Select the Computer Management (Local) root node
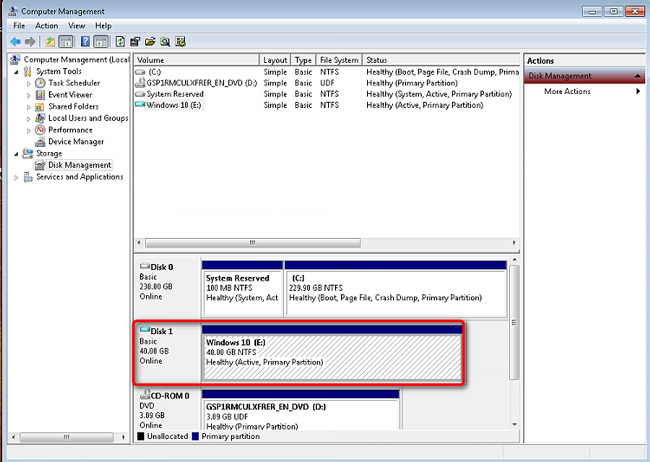This screenshot has width=650, height=462. click(x=76, y=60)
